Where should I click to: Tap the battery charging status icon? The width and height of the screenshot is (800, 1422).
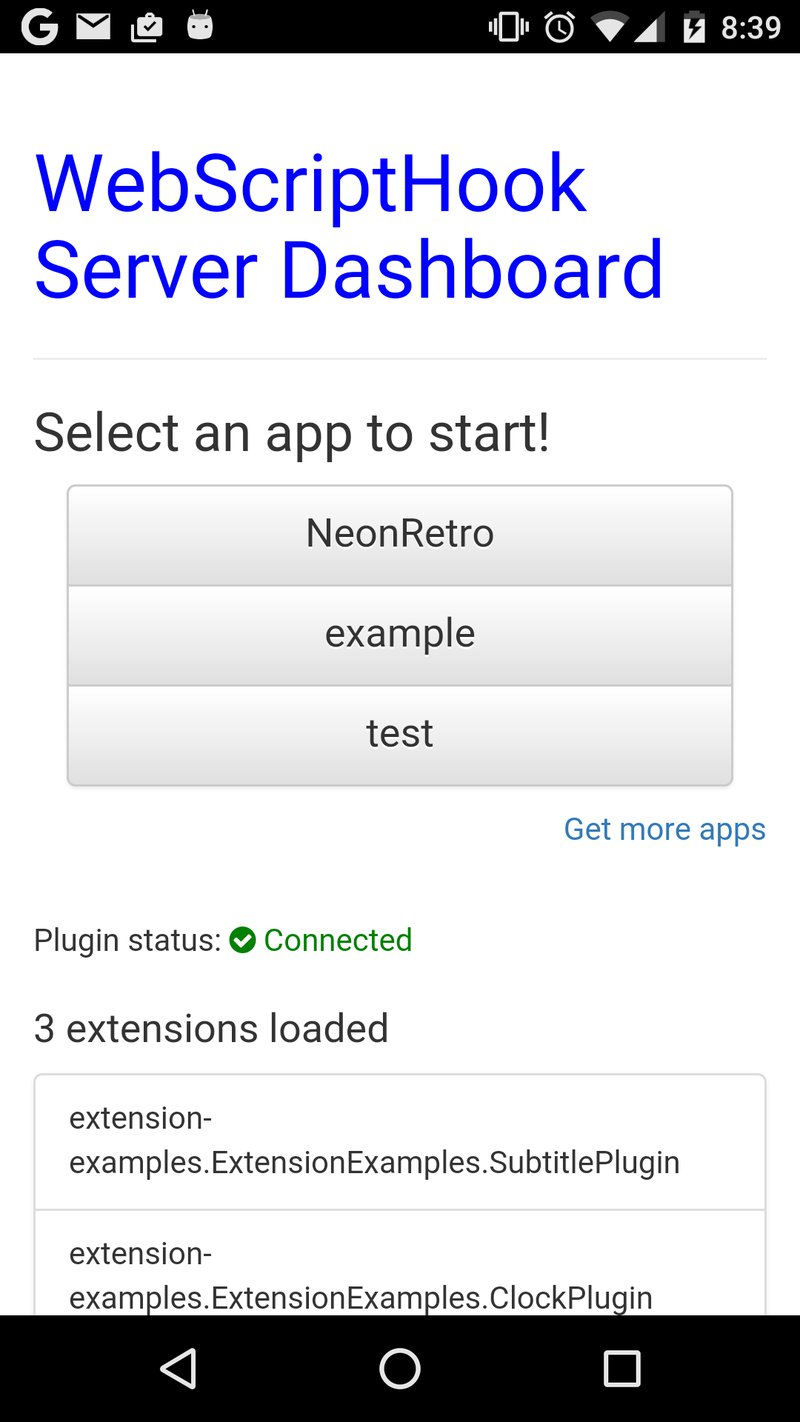[693, 27]
